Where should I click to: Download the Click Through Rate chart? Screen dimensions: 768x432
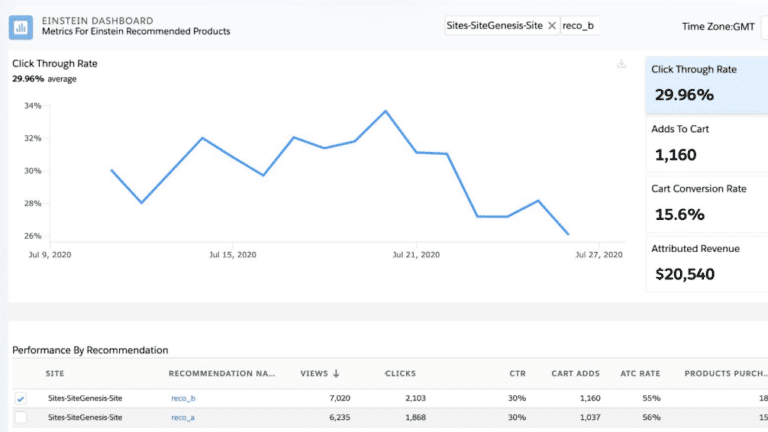tap(621, 64)
